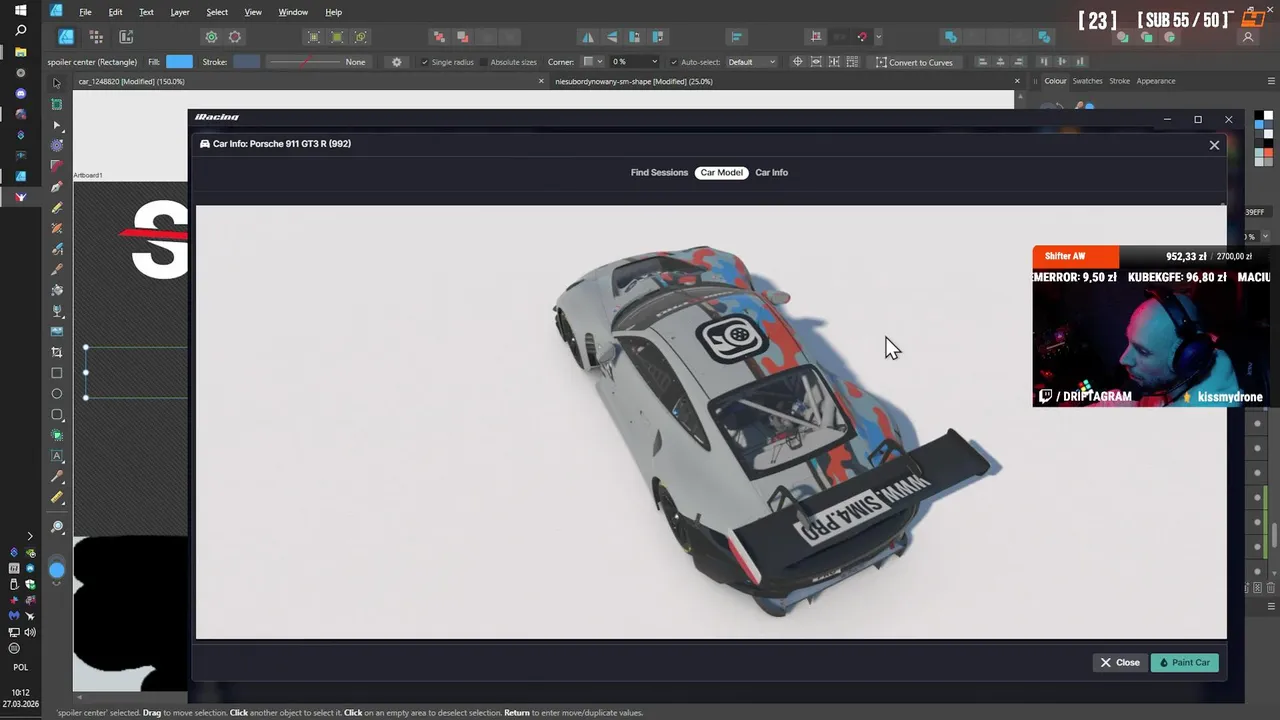Open the account profile icon
This screenshot has height=720, width=1280.
[x=1248, y=37]
